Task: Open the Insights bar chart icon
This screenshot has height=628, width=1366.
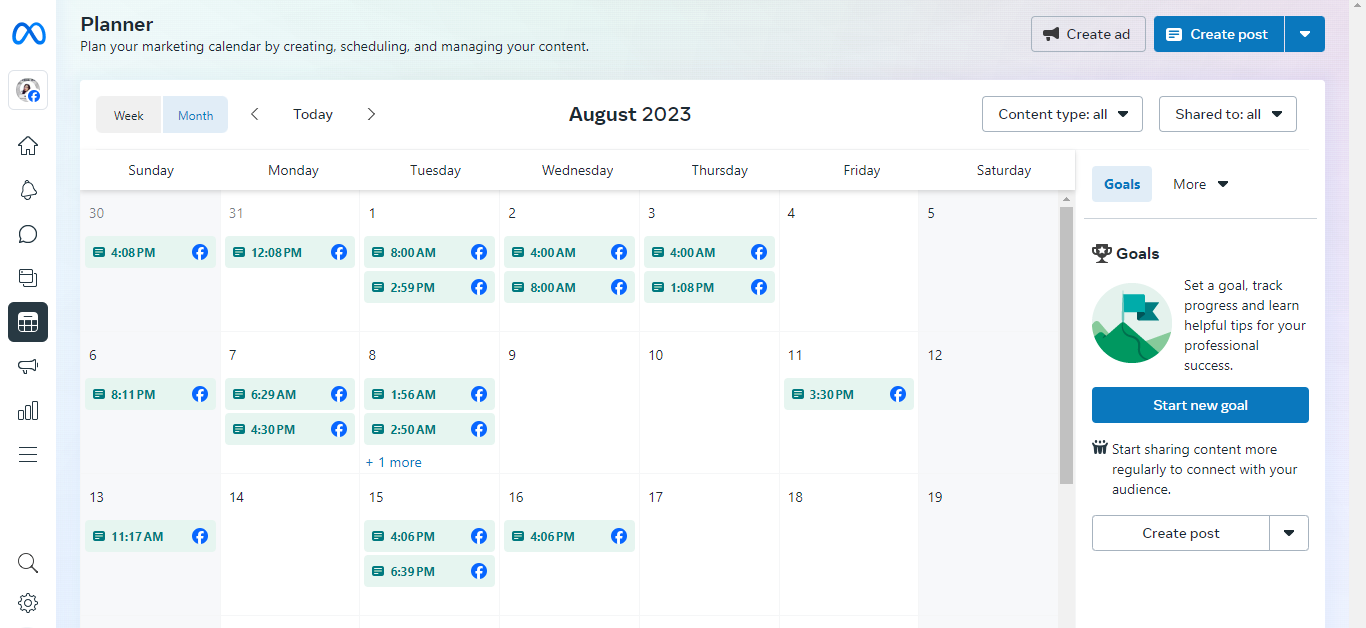Action: (28, 410)
